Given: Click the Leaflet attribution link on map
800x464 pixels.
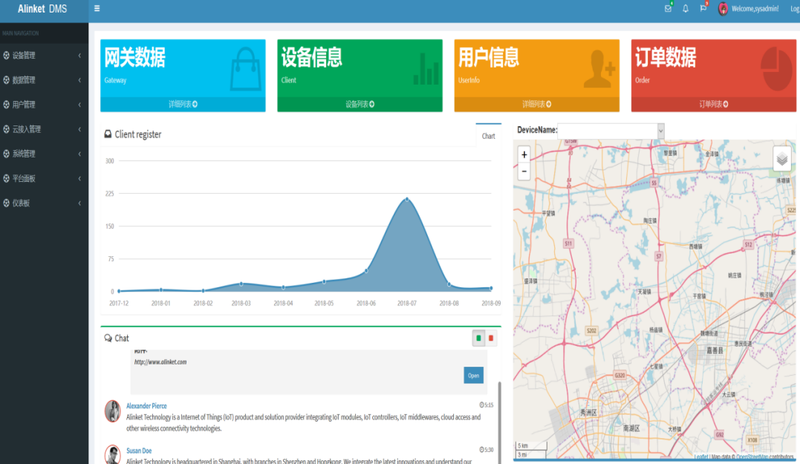Looking at the screenshot, I should coord(701,457).
